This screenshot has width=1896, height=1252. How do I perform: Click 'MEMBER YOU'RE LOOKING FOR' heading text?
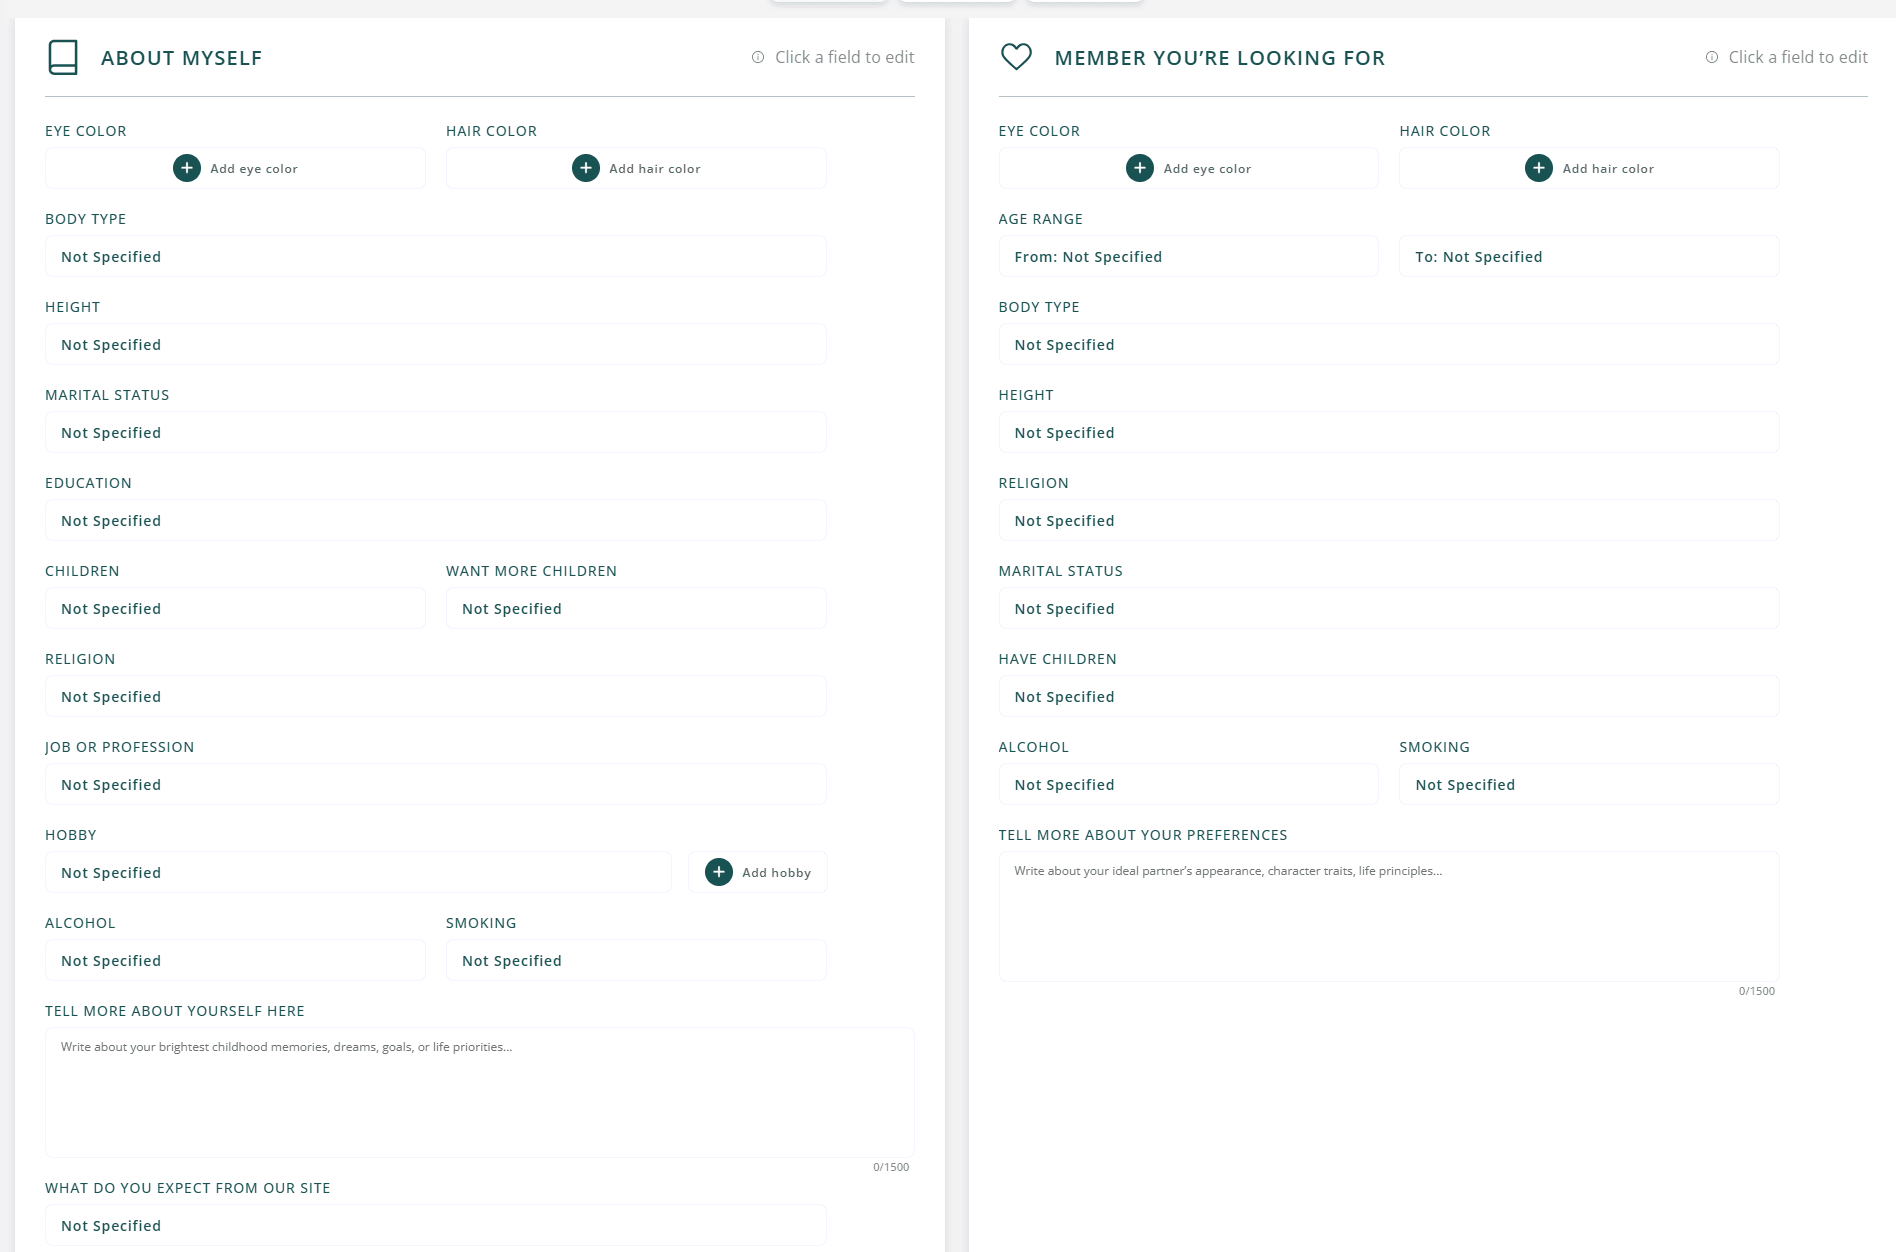coord(1220,58)
